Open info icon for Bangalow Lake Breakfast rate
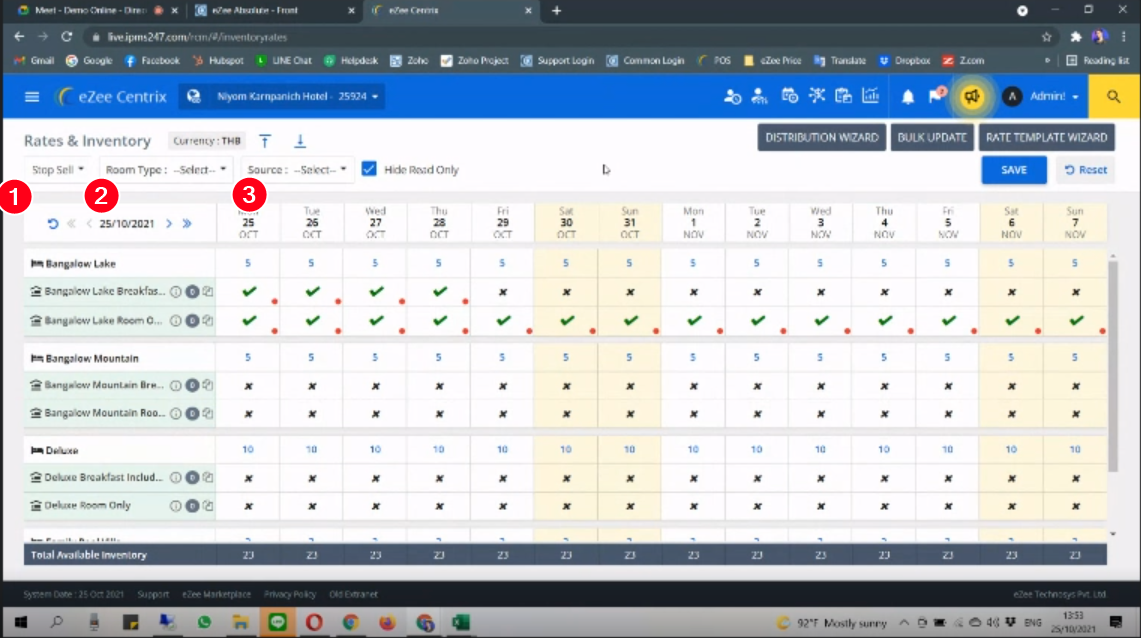 click(175, 293)
